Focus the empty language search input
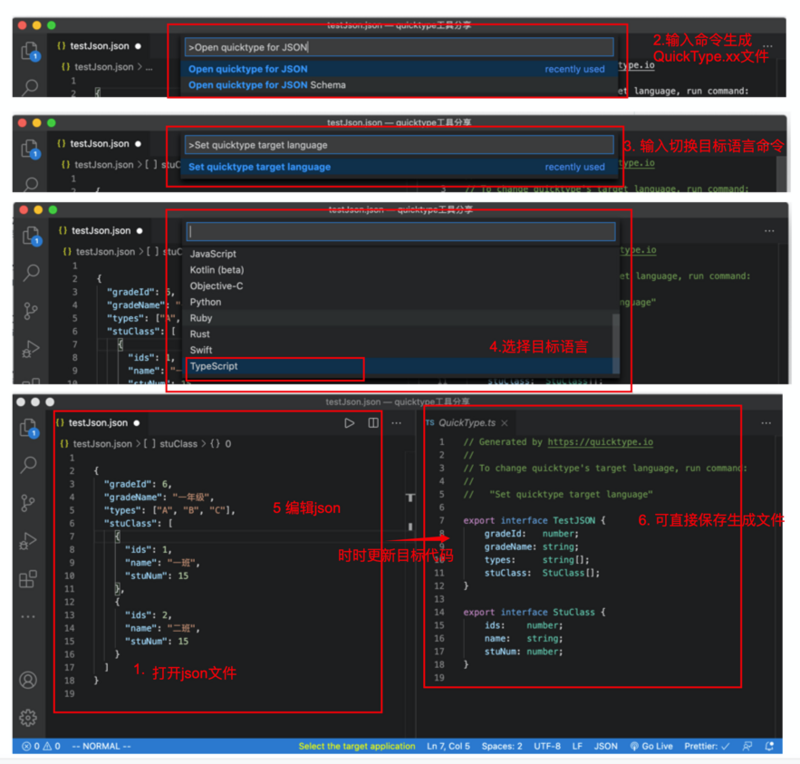The image size is (800, 764). (401, 232)
